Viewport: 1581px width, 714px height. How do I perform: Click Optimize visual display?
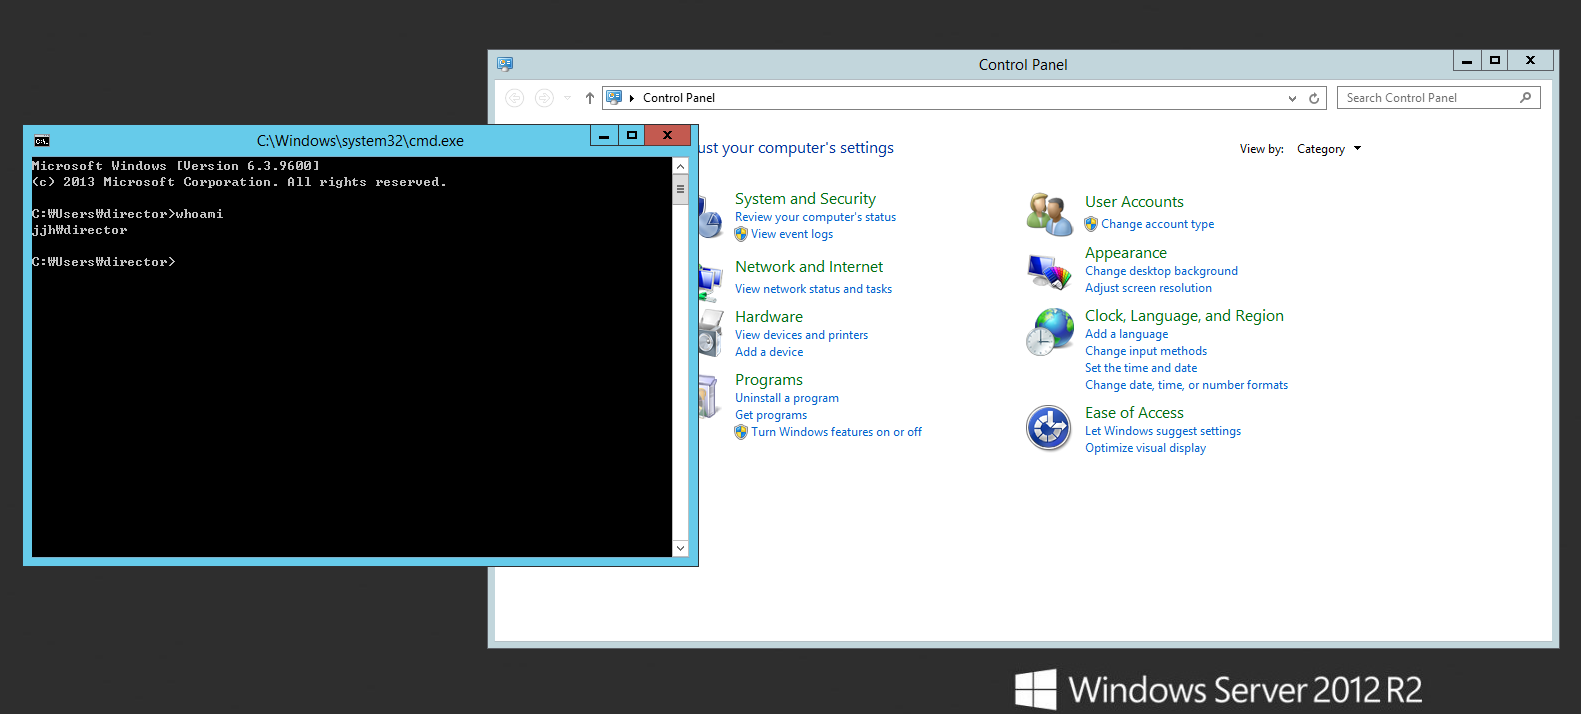coord(1145,448)
